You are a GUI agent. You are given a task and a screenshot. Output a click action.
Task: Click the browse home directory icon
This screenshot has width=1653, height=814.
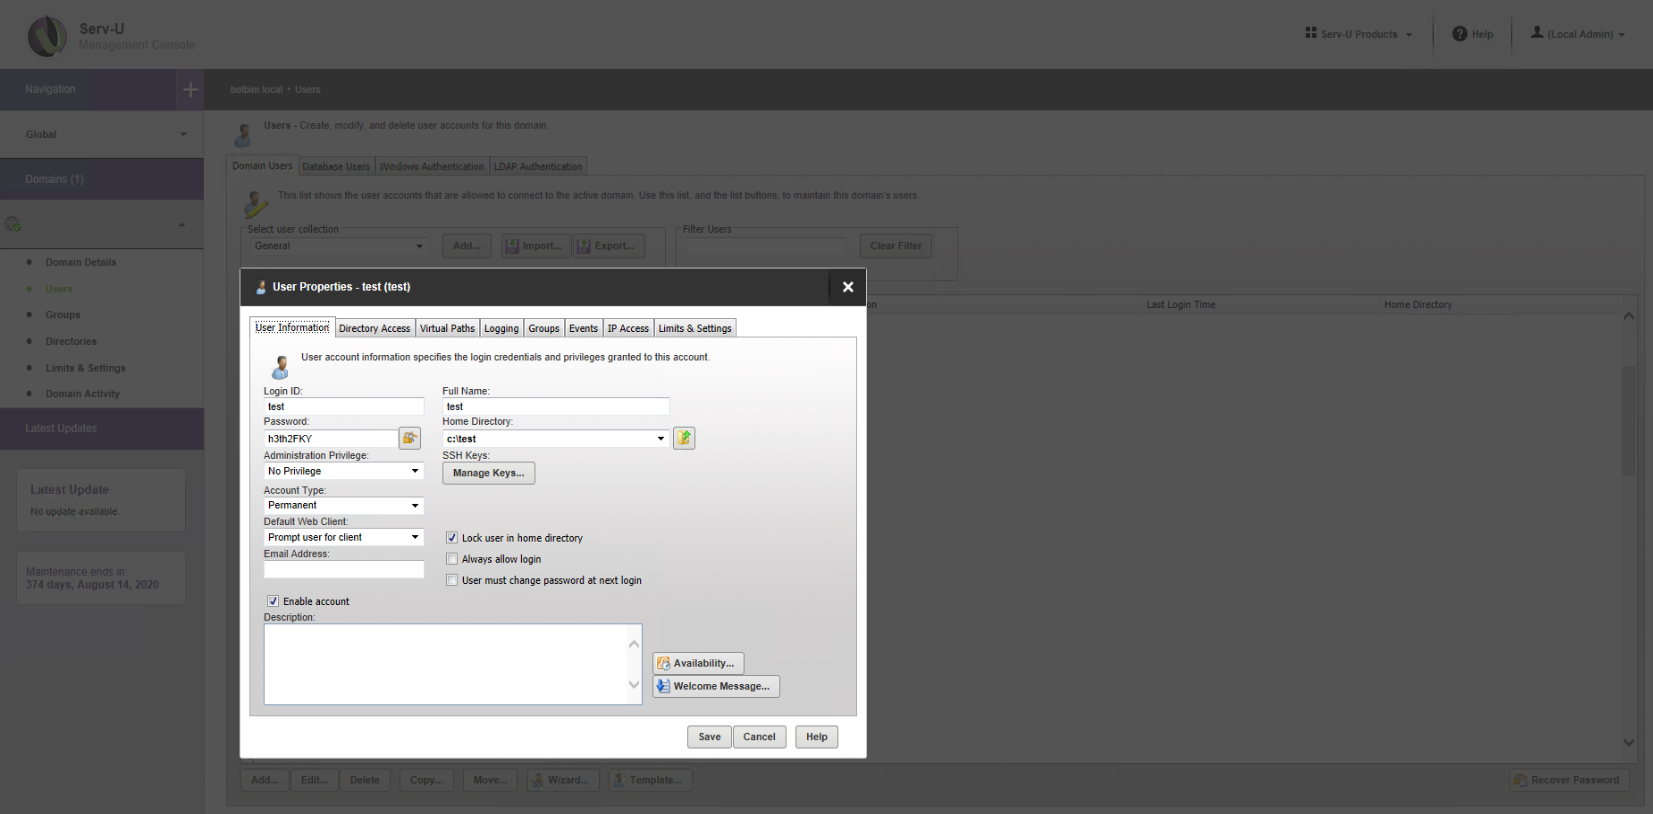684,438
